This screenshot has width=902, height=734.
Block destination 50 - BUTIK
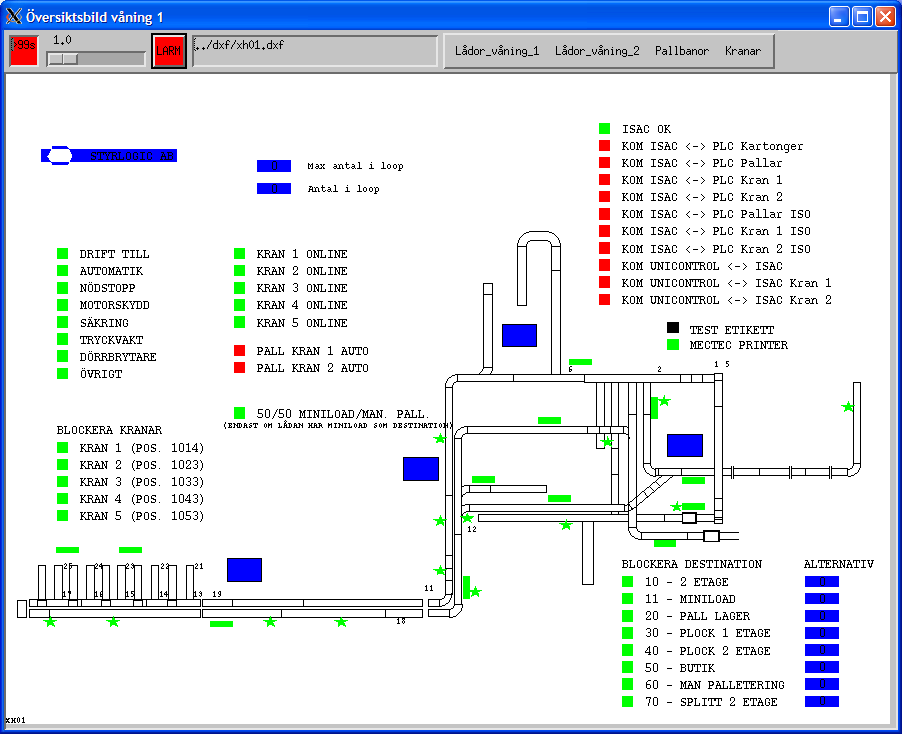[628, 667]
